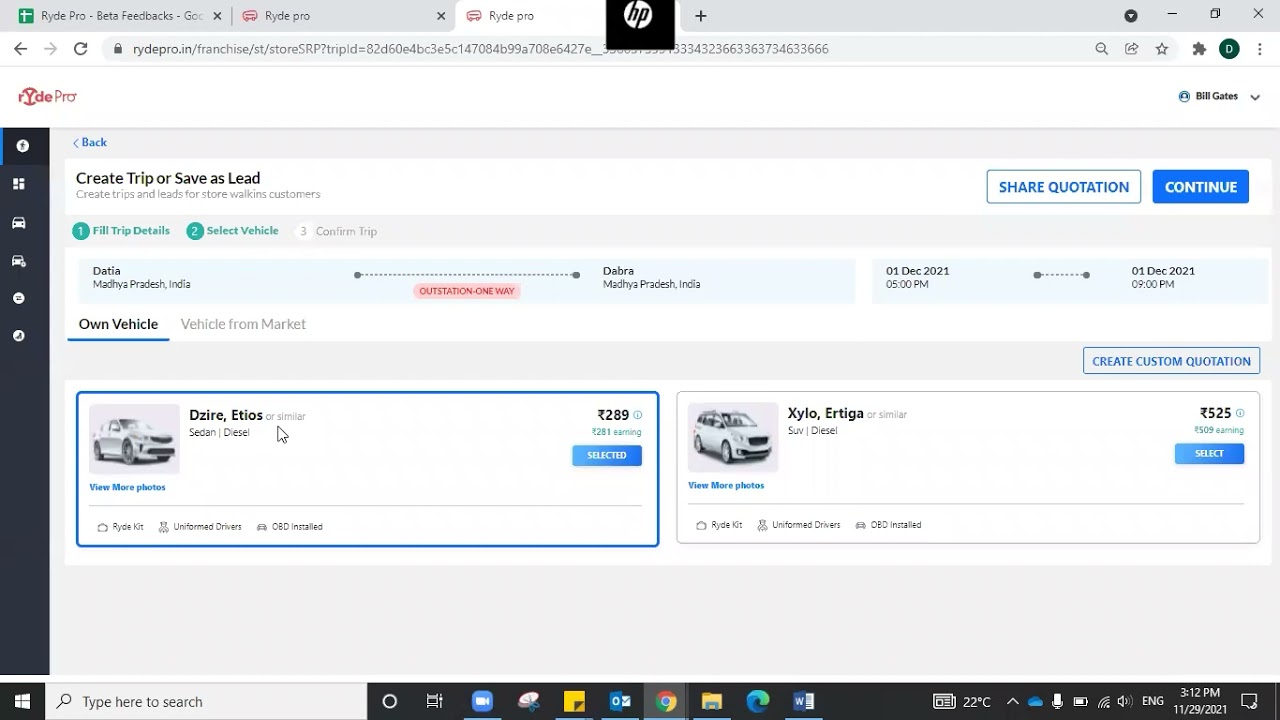Image resolution: width=1280 pixels, height=720 pixels.
Task: Click the address bar URL
Action: pos(480,49)
